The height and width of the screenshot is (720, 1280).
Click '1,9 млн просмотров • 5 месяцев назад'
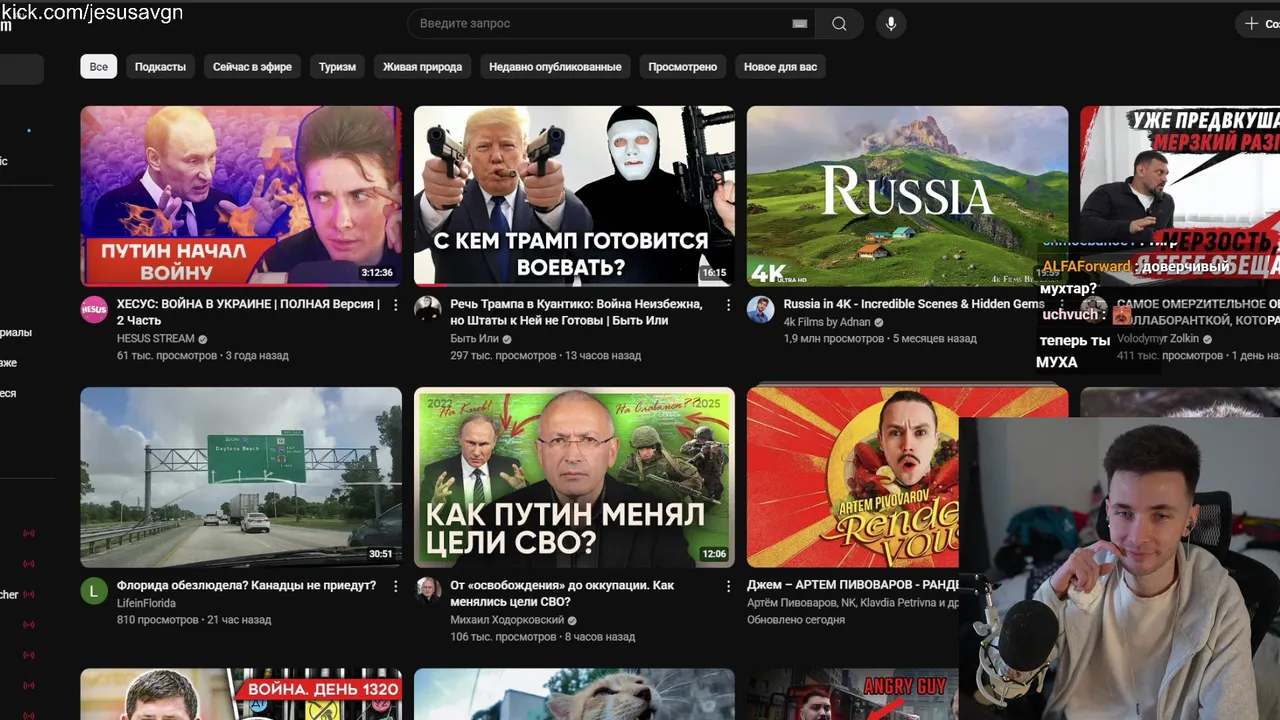[880, 339]
